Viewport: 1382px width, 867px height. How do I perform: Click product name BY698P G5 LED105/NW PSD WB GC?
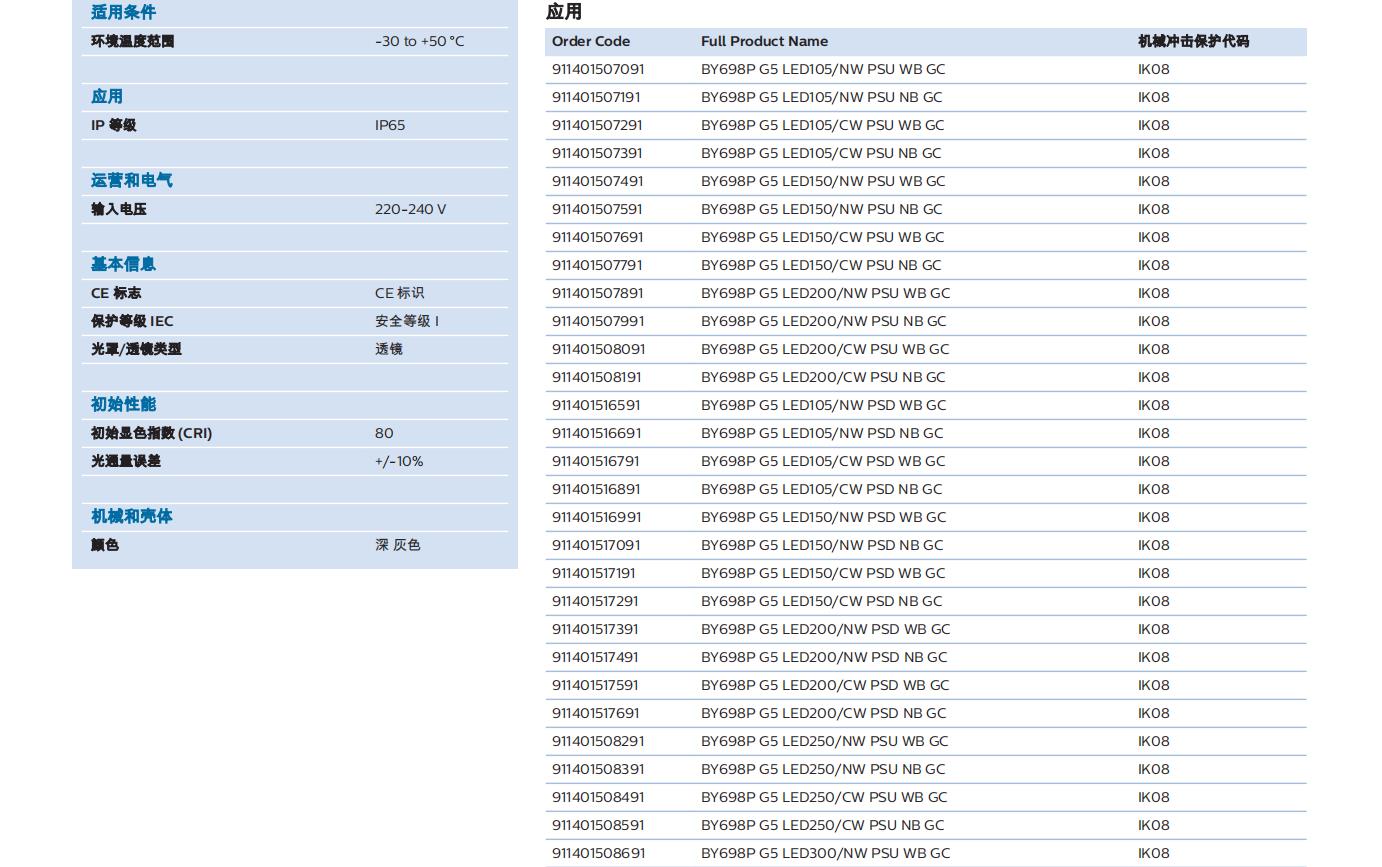(824, 405)
